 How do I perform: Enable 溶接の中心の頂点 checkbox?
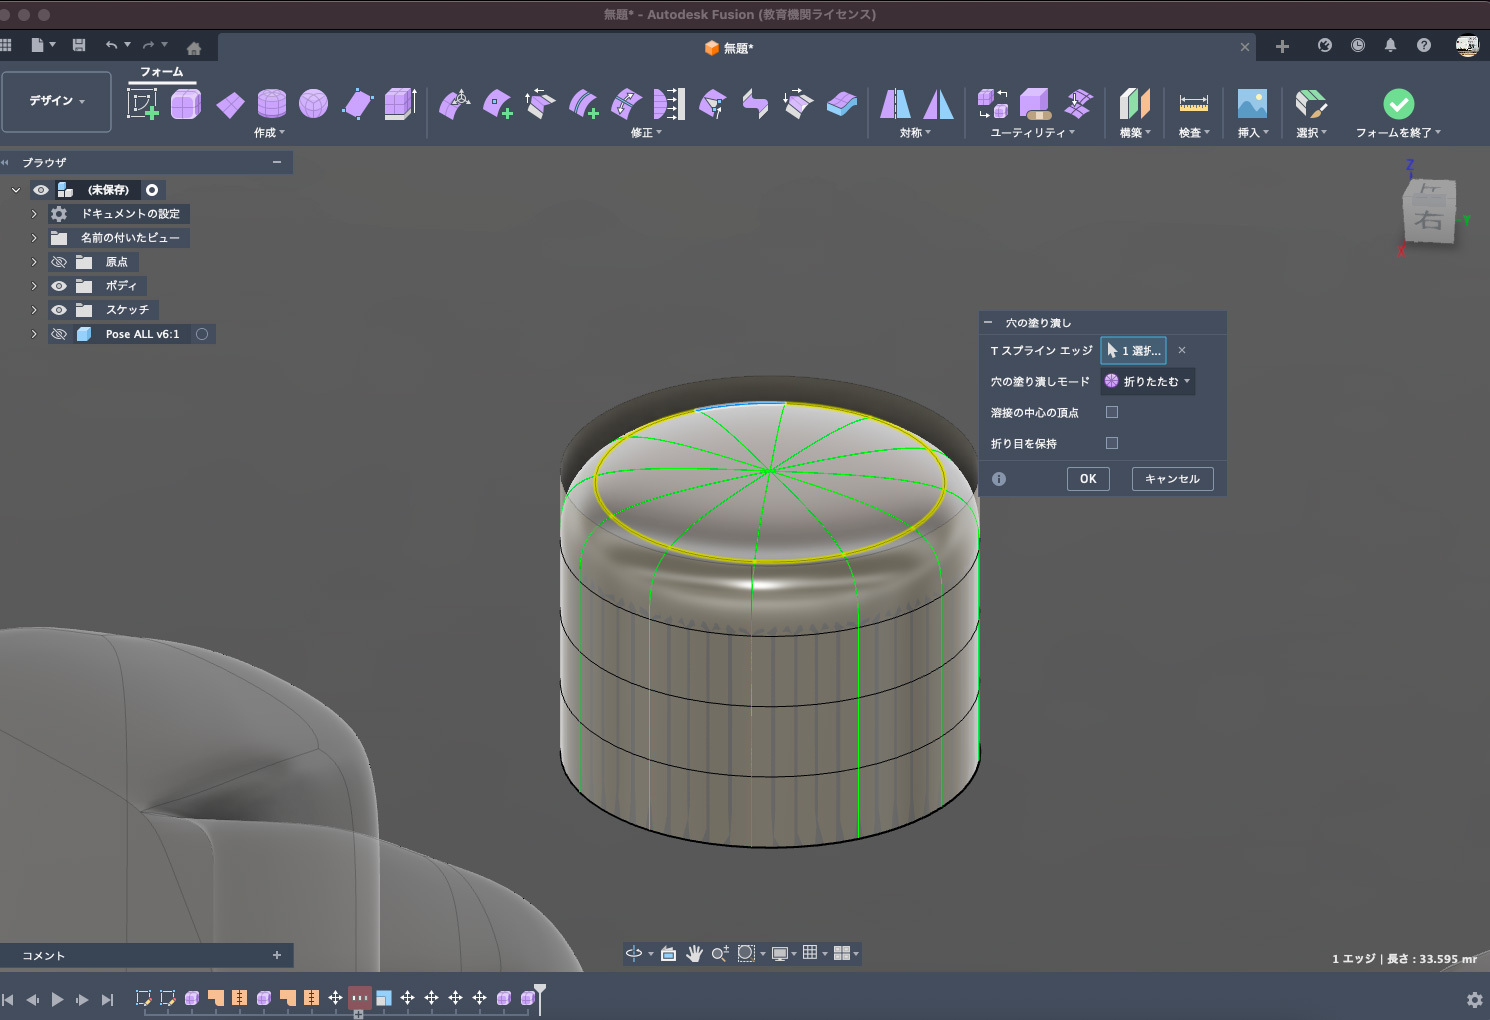click(x=1112, y=412)
